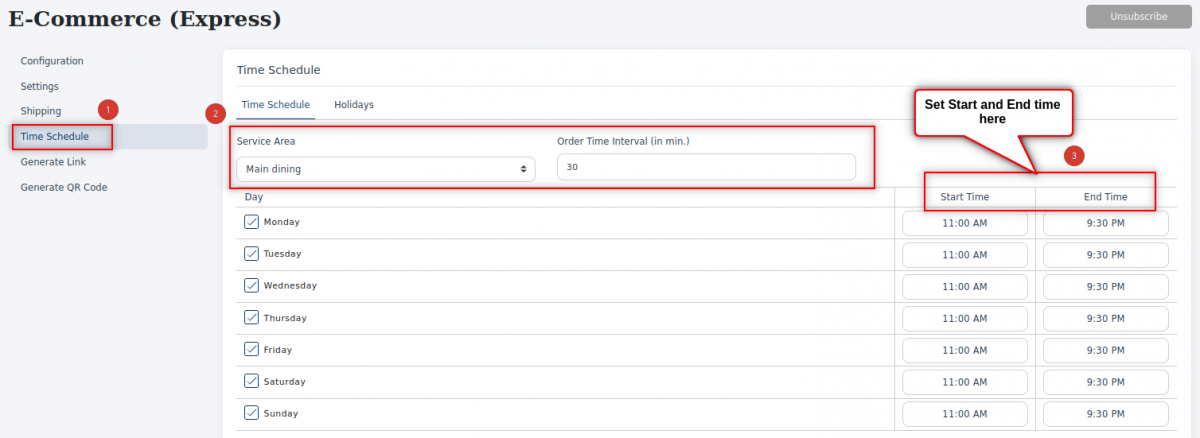The image size is (1200, 438).
Task: Set Saturday end time field
Action: tap(1106, 383)
